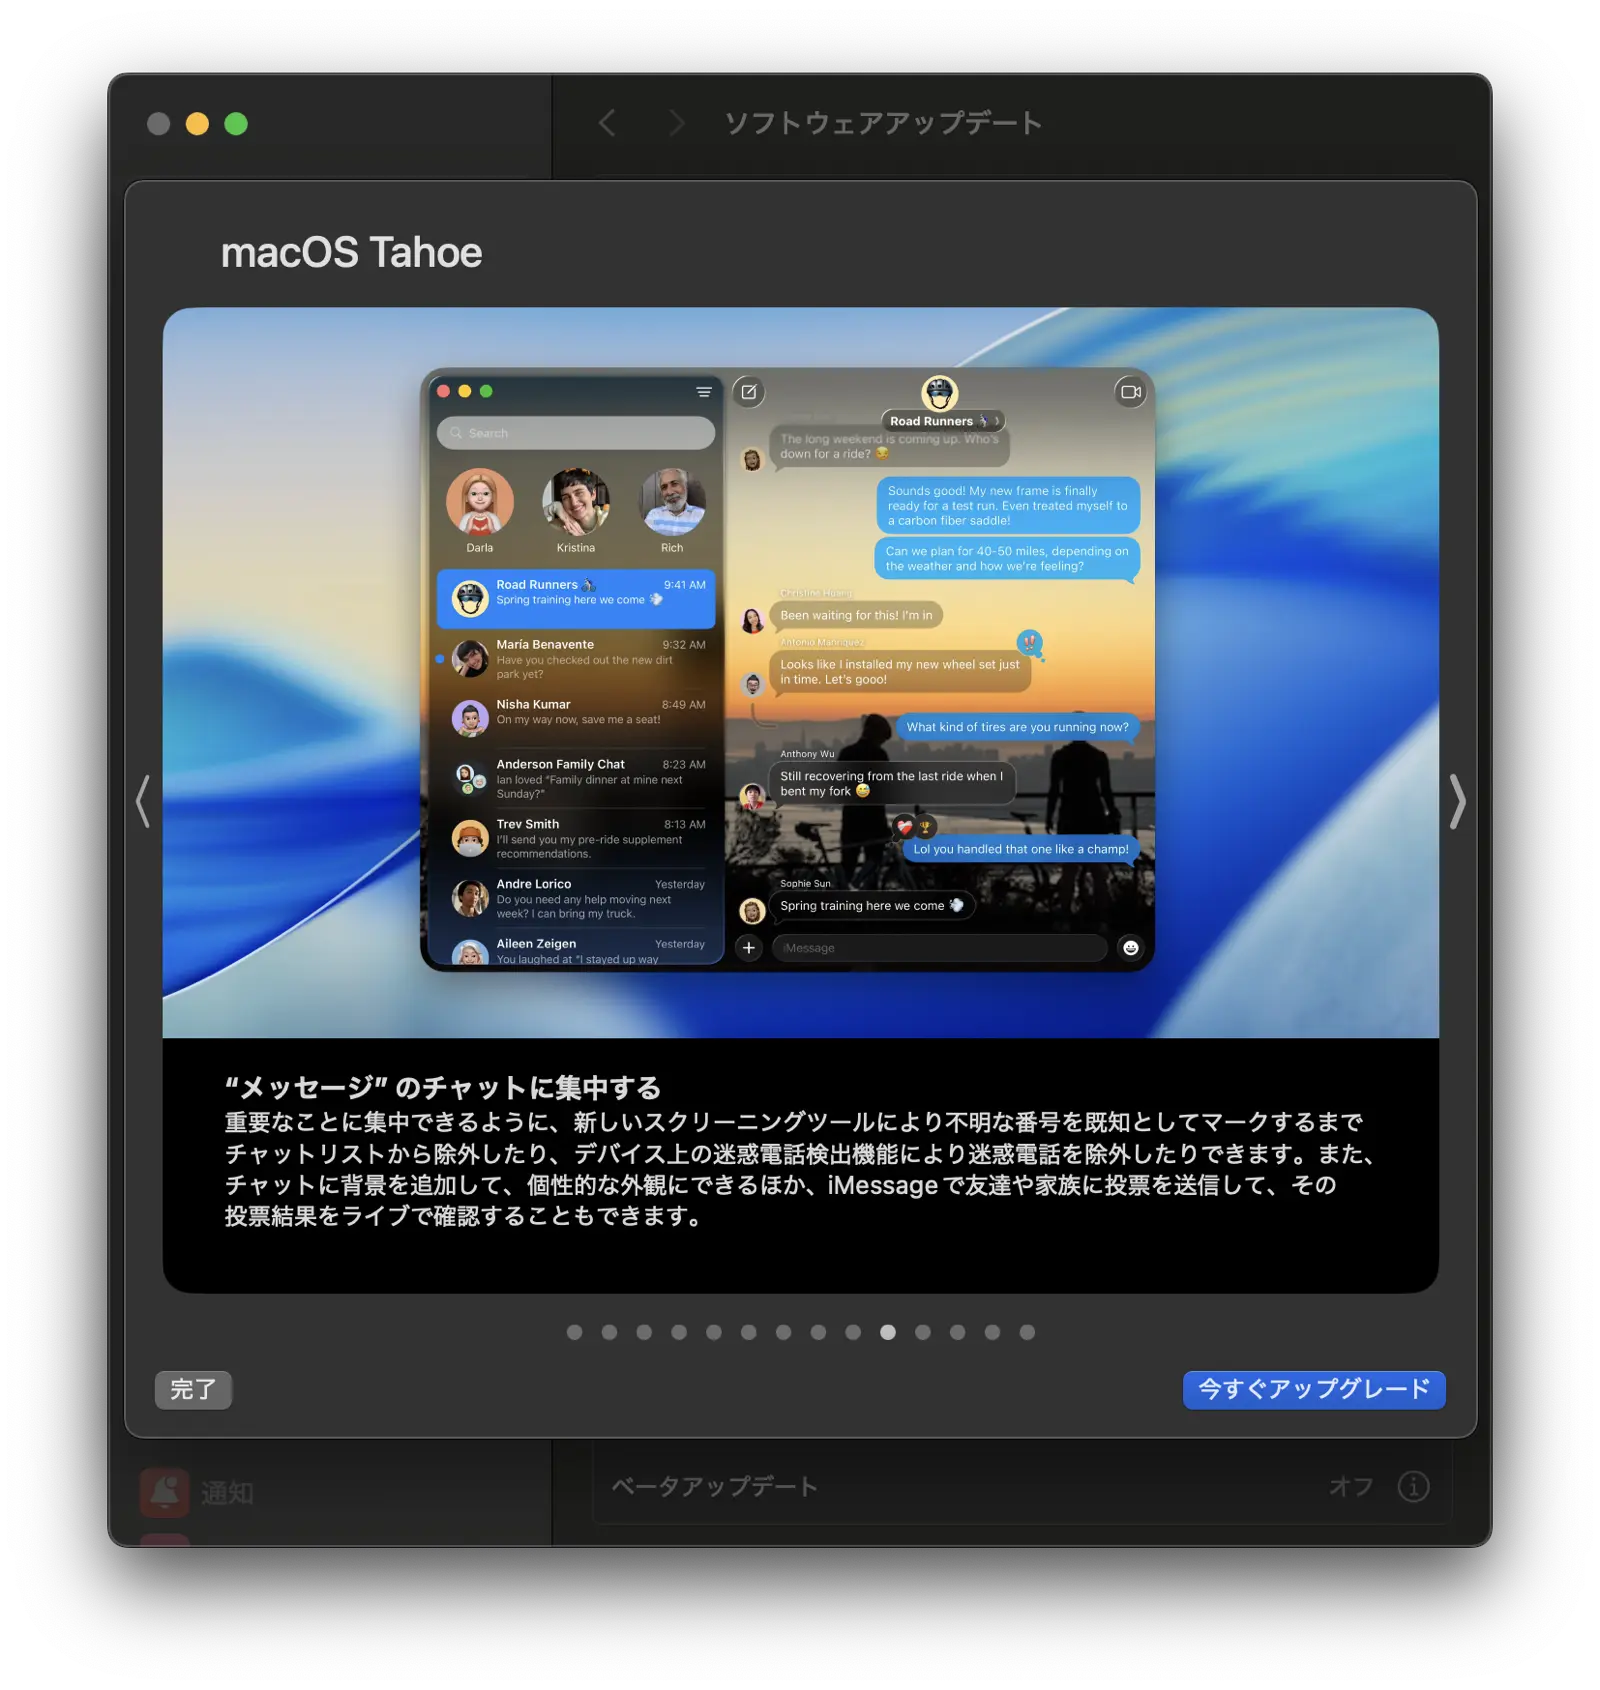
Task: Select the Anderson Family Chat conversation
Action: point(576,779)
